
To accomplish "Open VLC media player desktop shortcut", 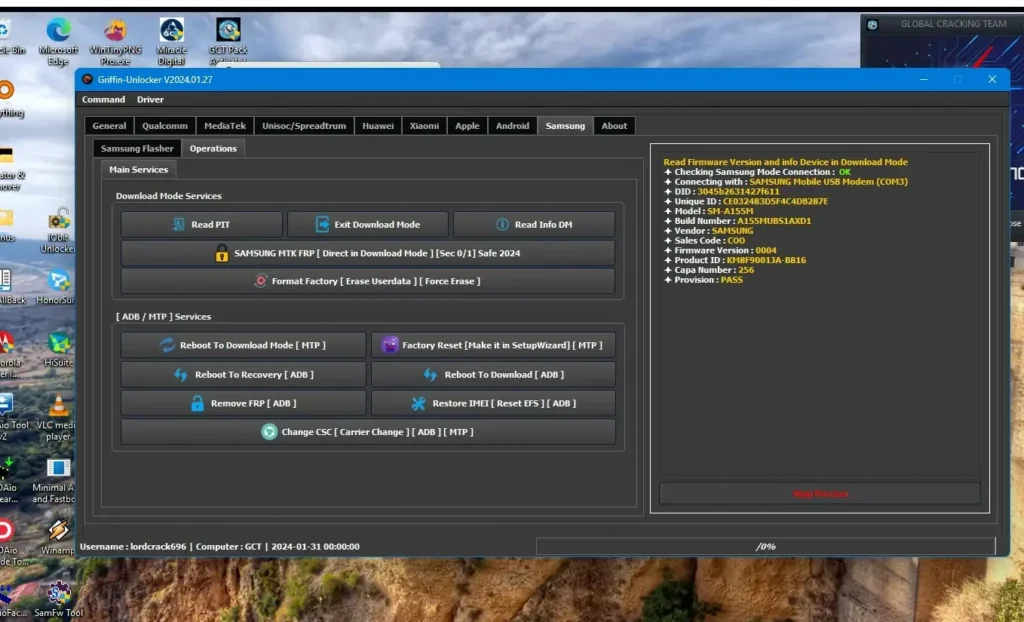I will [x=58, y=415].
